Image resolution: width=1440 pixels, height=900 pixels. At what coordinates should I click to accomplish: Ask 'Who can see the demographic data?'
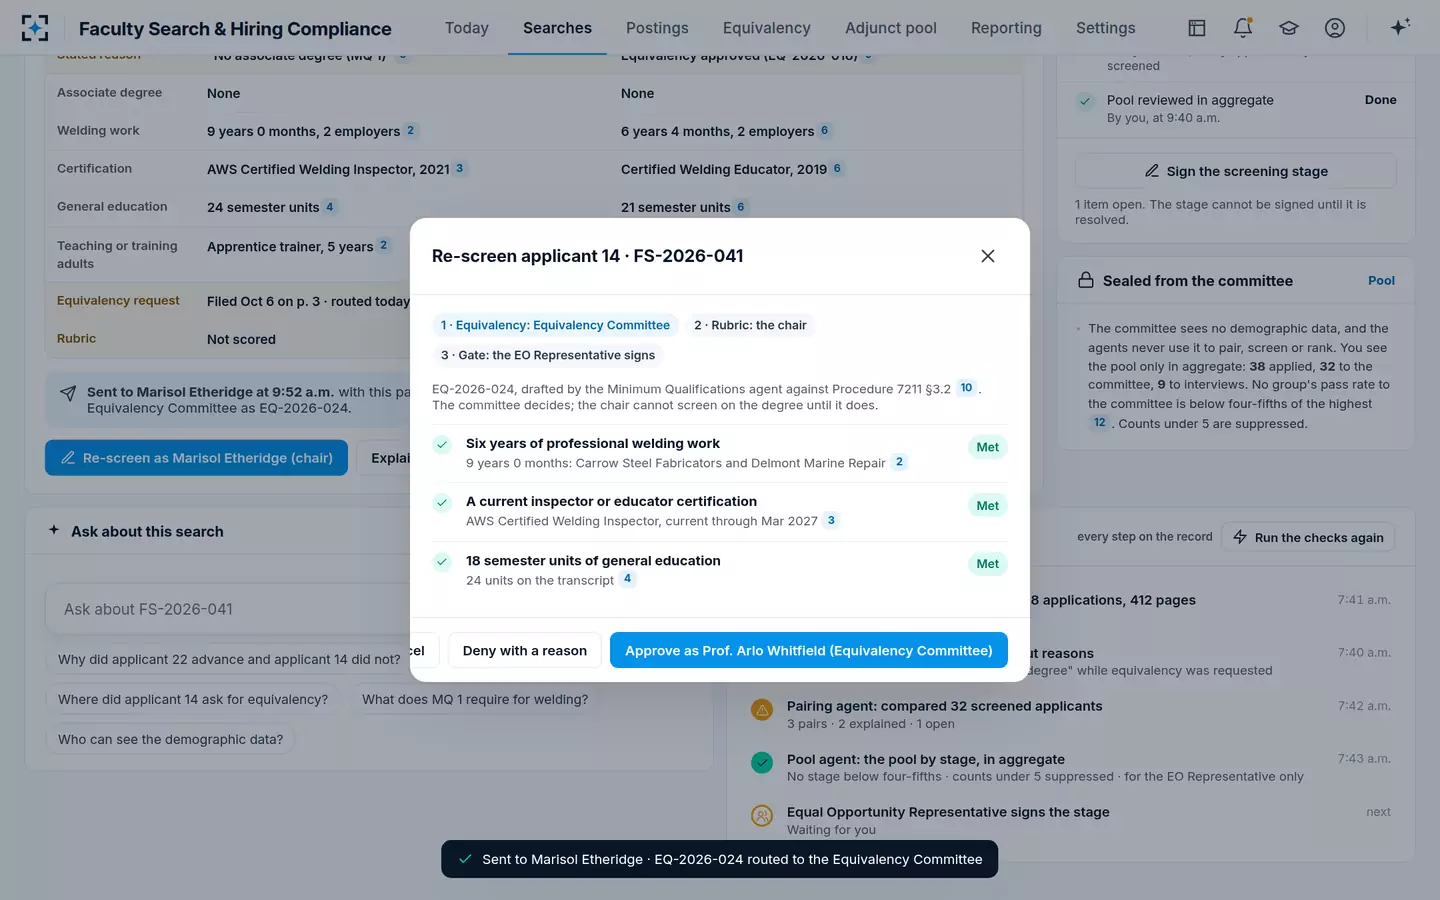pyautogui.click(x=170, y=740)
